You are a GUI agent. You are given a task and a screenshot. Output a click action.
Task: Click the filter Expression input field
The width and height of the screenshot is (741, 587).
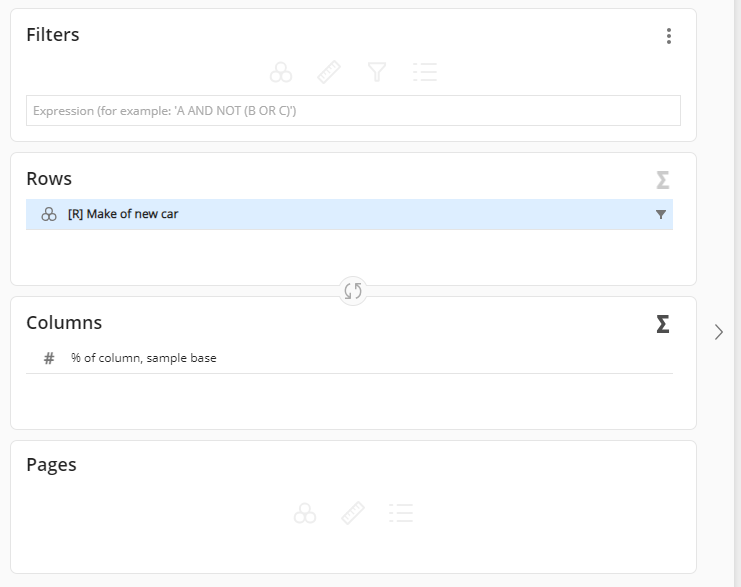(353, 111)
